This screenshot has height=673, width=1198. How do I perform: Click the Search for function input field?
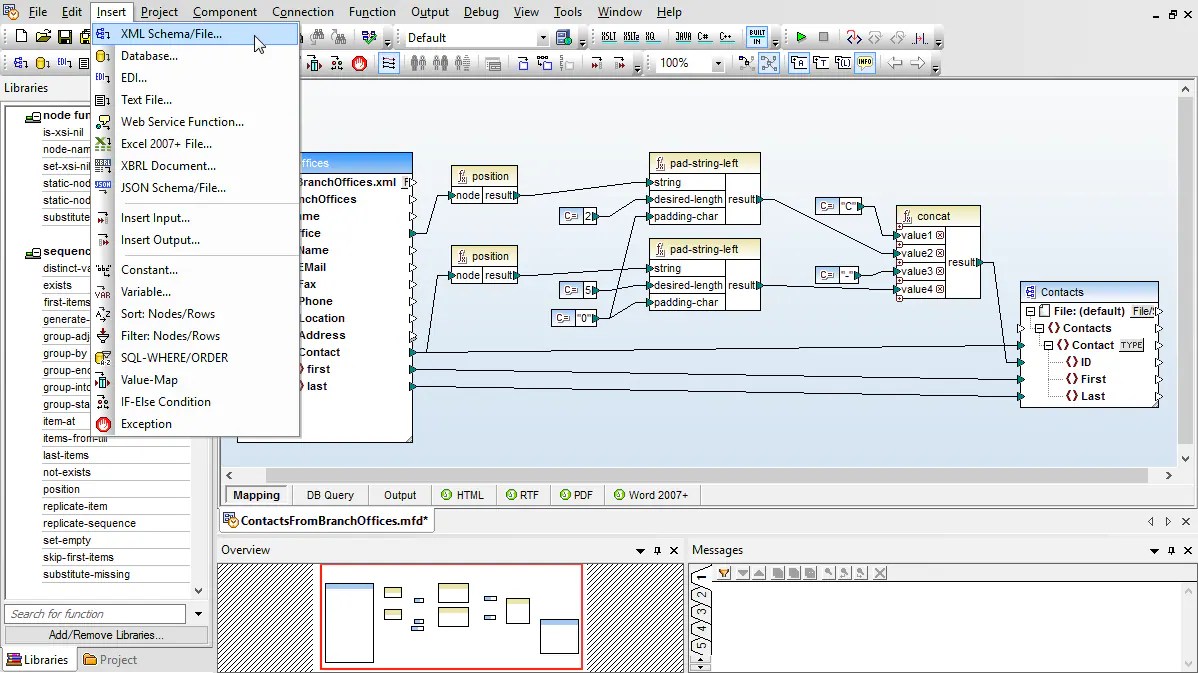(96, 614)
